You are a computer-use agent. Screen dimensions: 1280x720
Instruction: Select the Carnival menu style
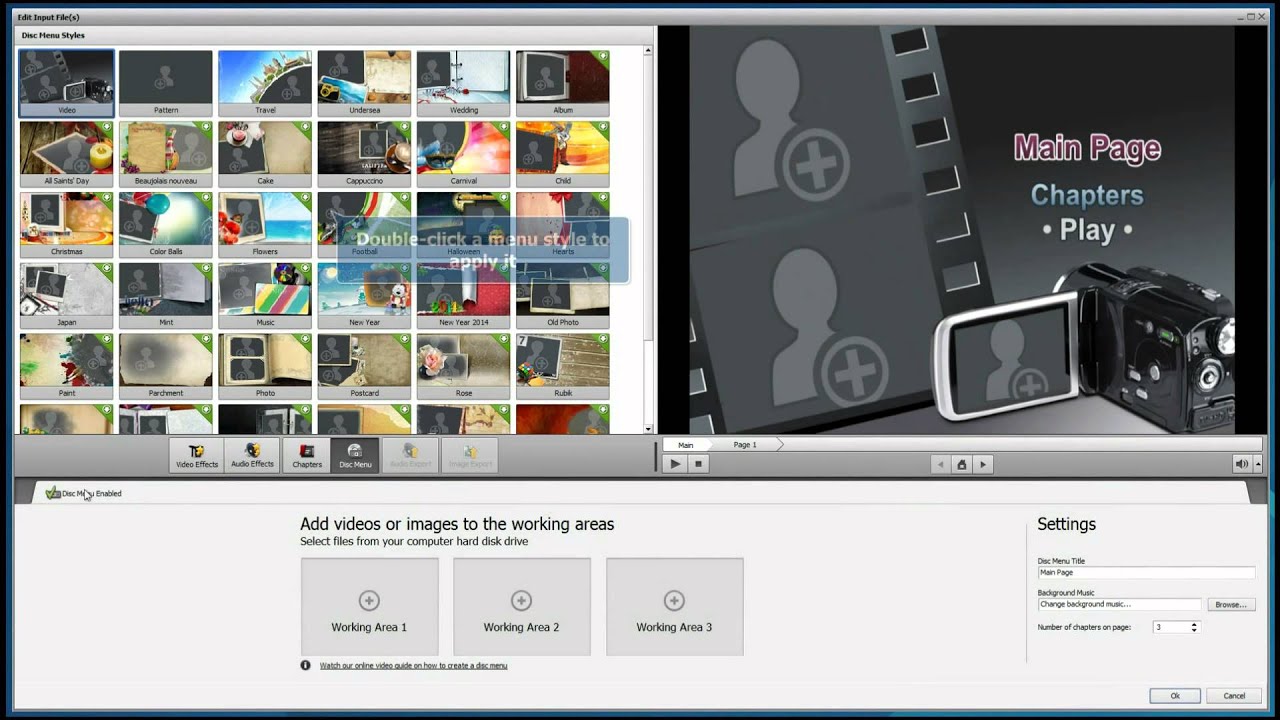coord(463,154)
